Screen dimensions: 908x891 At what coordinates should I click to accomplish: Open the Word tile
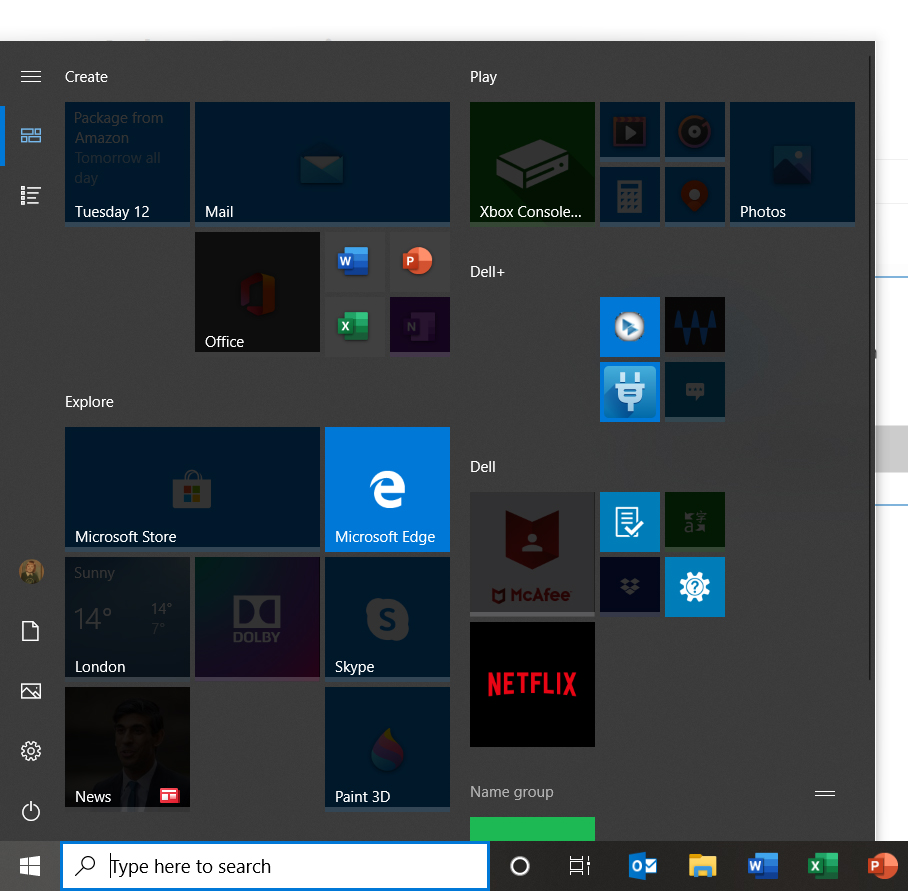click(354, 261)
